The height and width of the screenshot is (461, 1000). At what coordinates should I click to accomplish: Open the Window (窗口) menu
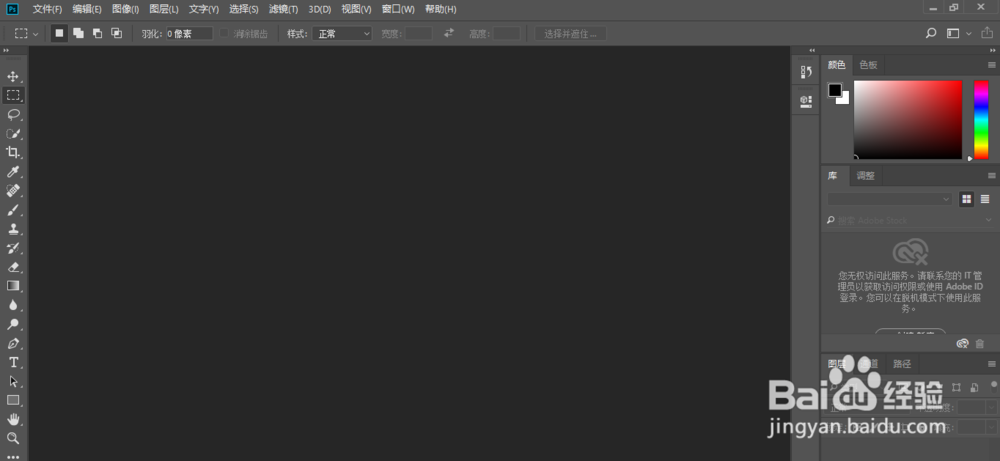click(398, 9)
